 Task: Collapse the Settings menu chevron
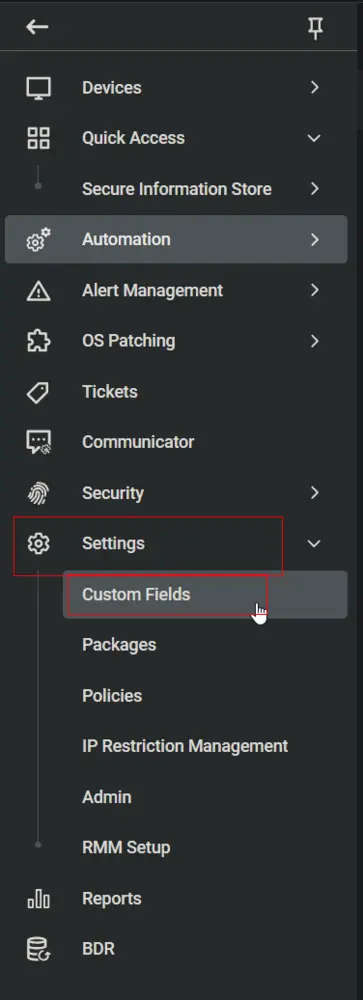coord(314,543)
